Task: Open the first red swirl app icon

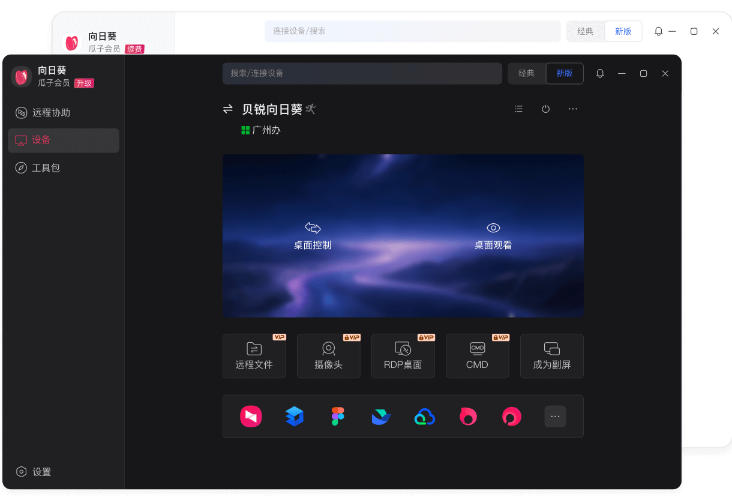Action: point(468,416)
